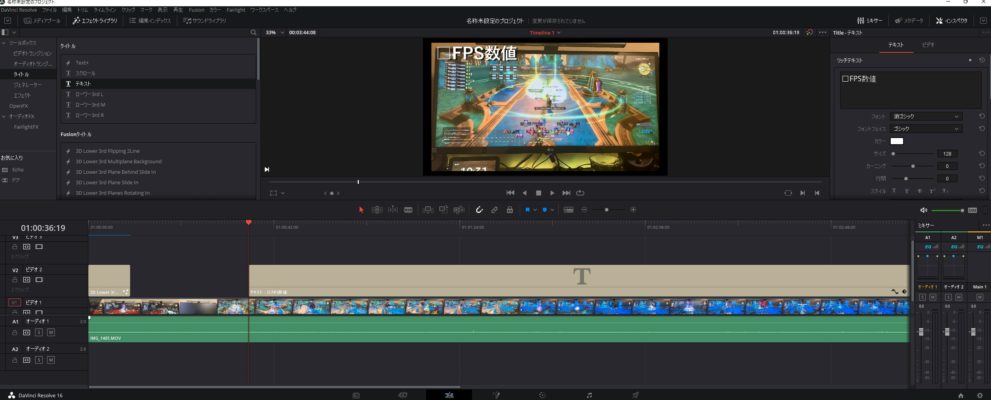Open the Fairlight menu in menu bar
The image size is (991, 400).
pyautogui.click(x=236, y=11)
